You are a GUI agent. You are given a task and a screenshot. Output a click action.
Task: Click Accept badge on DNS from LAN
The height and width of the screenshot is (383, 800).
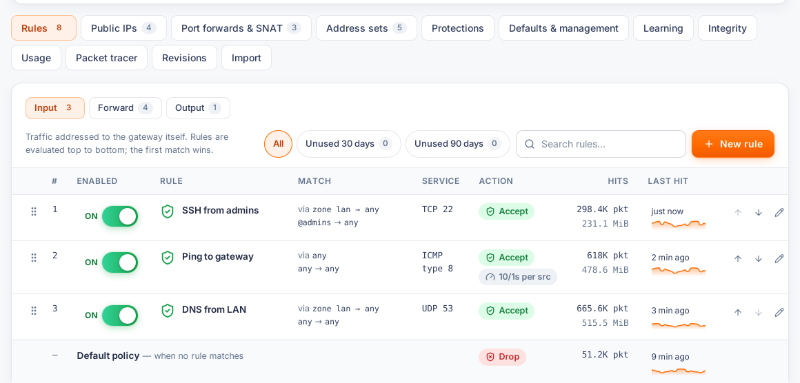506,311
